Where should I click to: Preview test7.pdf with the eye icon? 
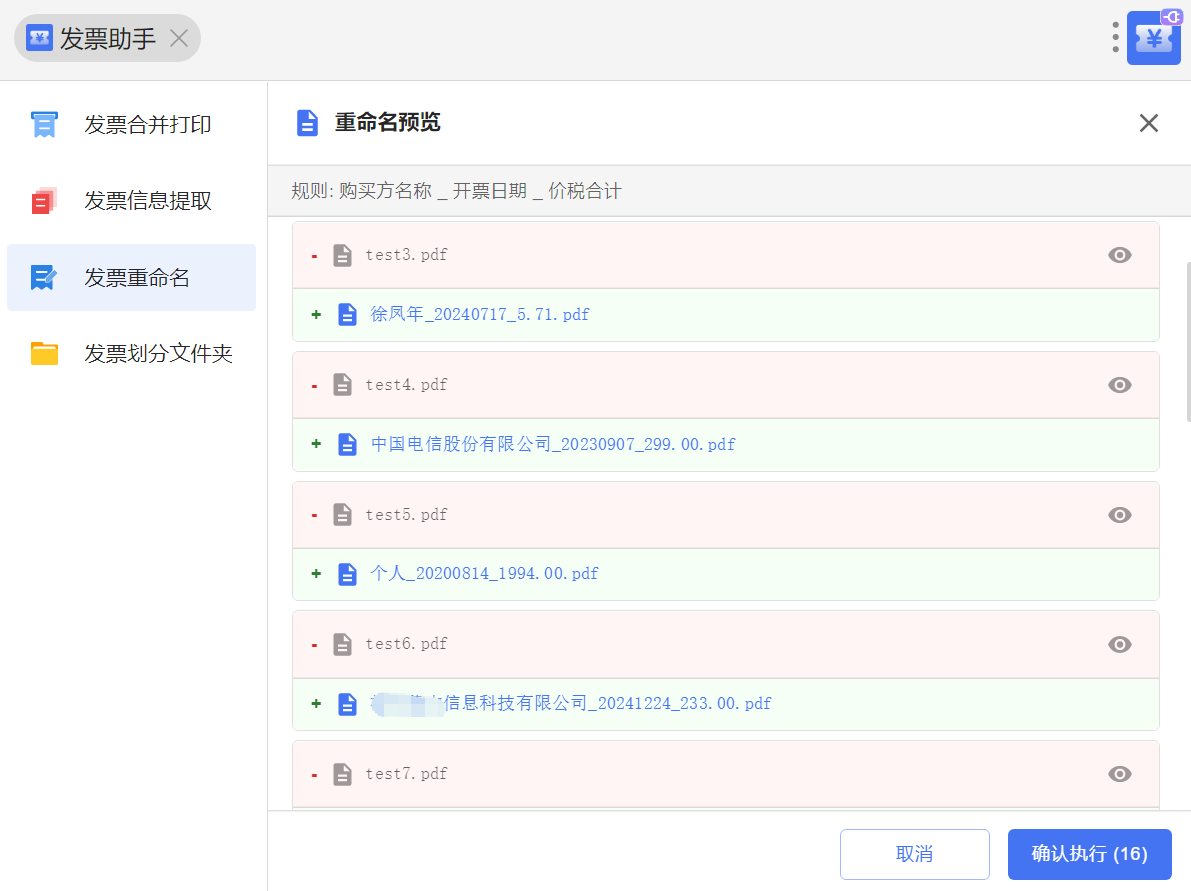coord(1119,774)
